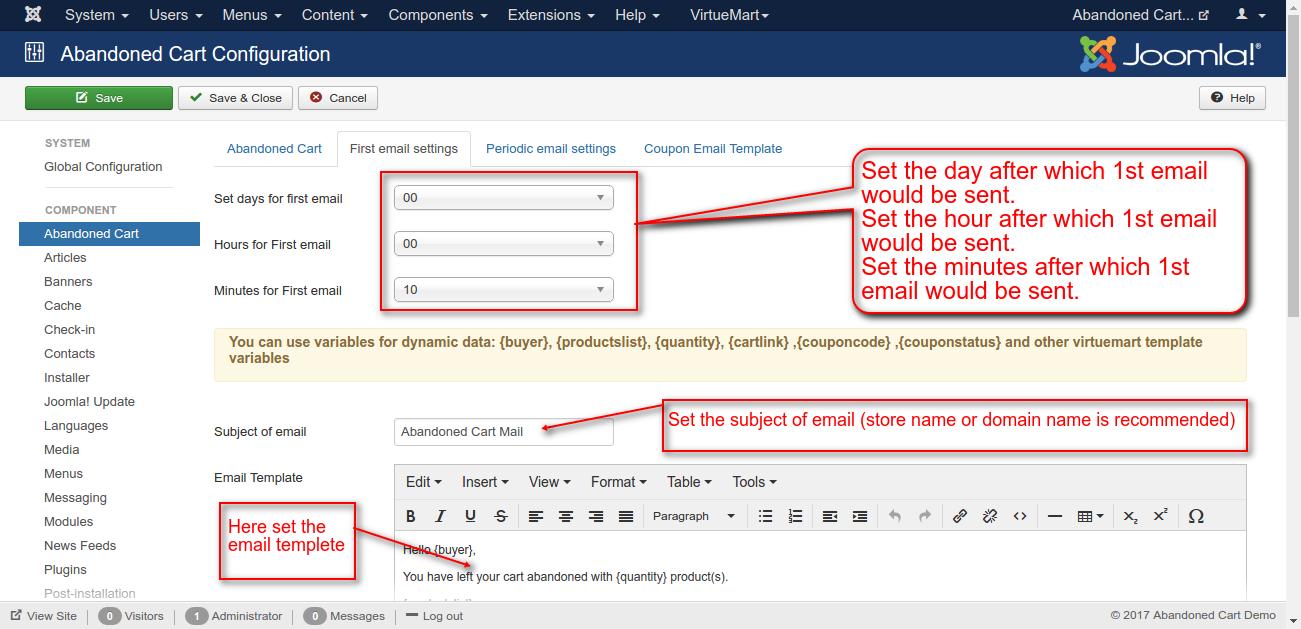Insert a bullet list in editor
The height and width of the screenshot is (629, 1301).
tap(765, 516)
